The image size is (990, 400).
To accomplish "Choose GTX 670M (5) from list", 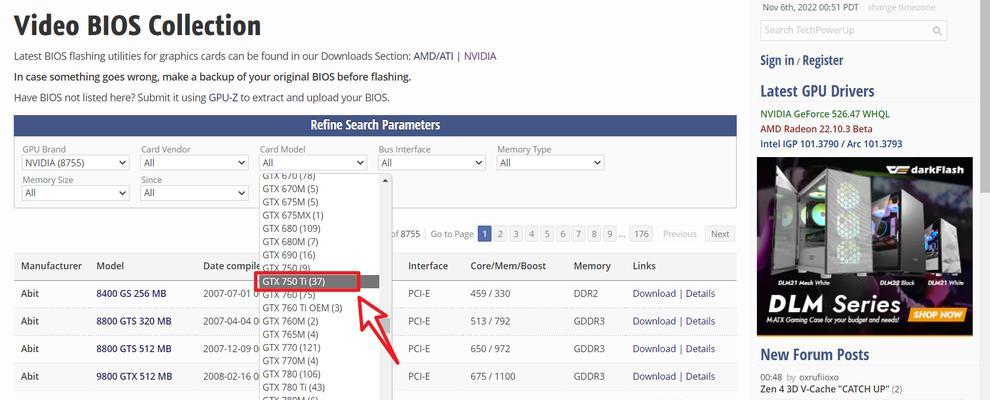I will pyautogui.click(x=319, y=189).
